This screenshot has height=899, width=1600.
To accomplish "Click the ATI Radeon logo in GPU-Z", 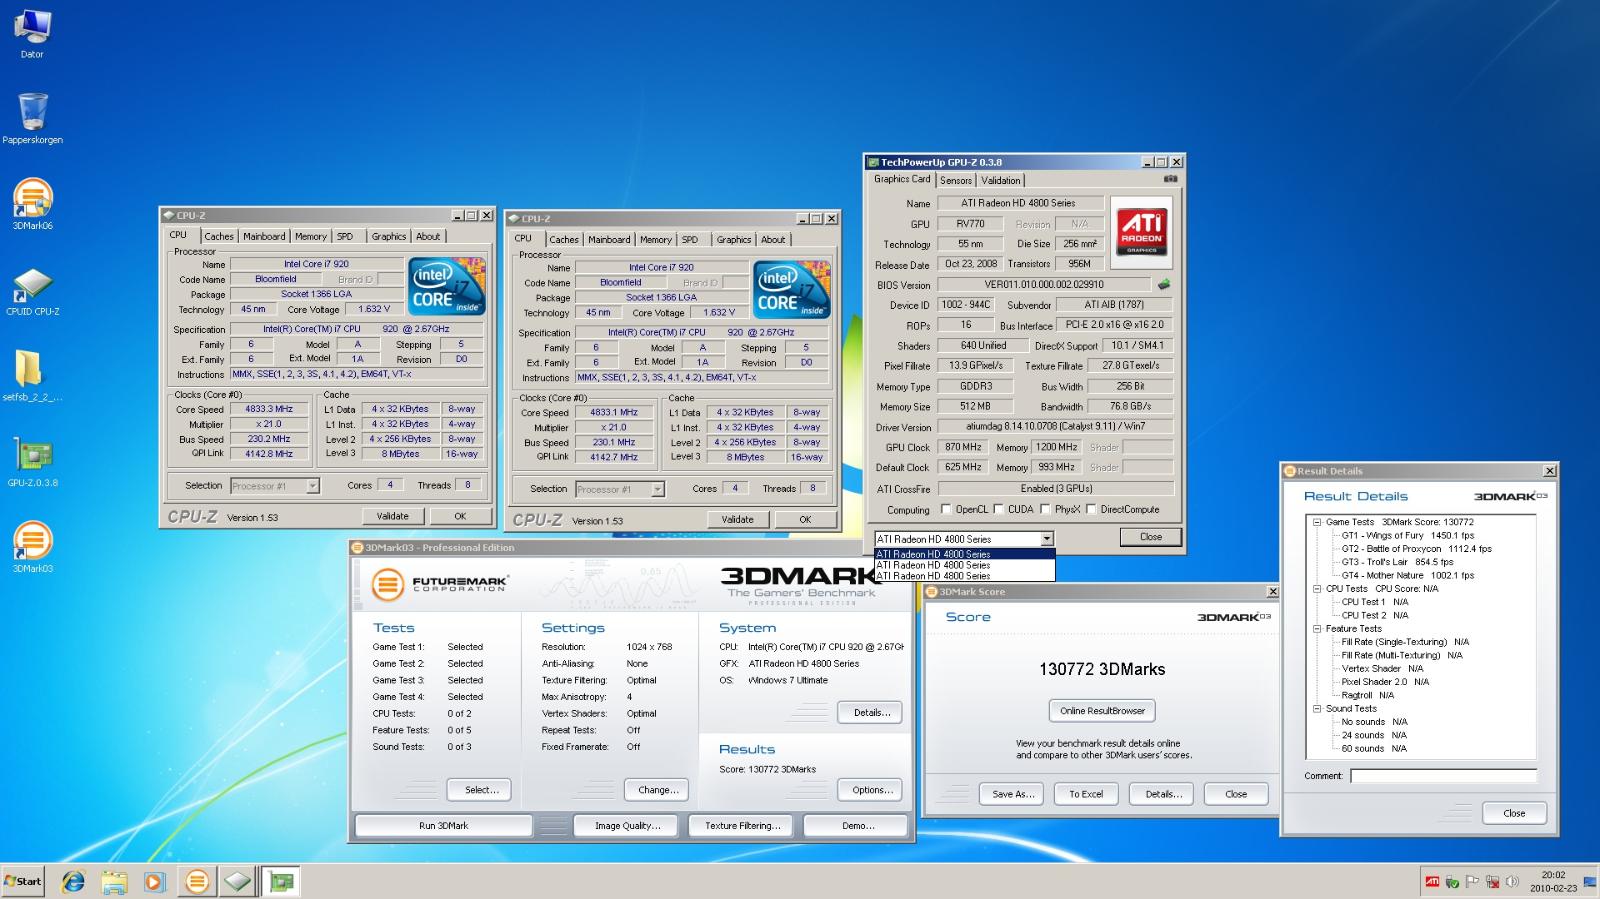I will (x=1142, y=231).
